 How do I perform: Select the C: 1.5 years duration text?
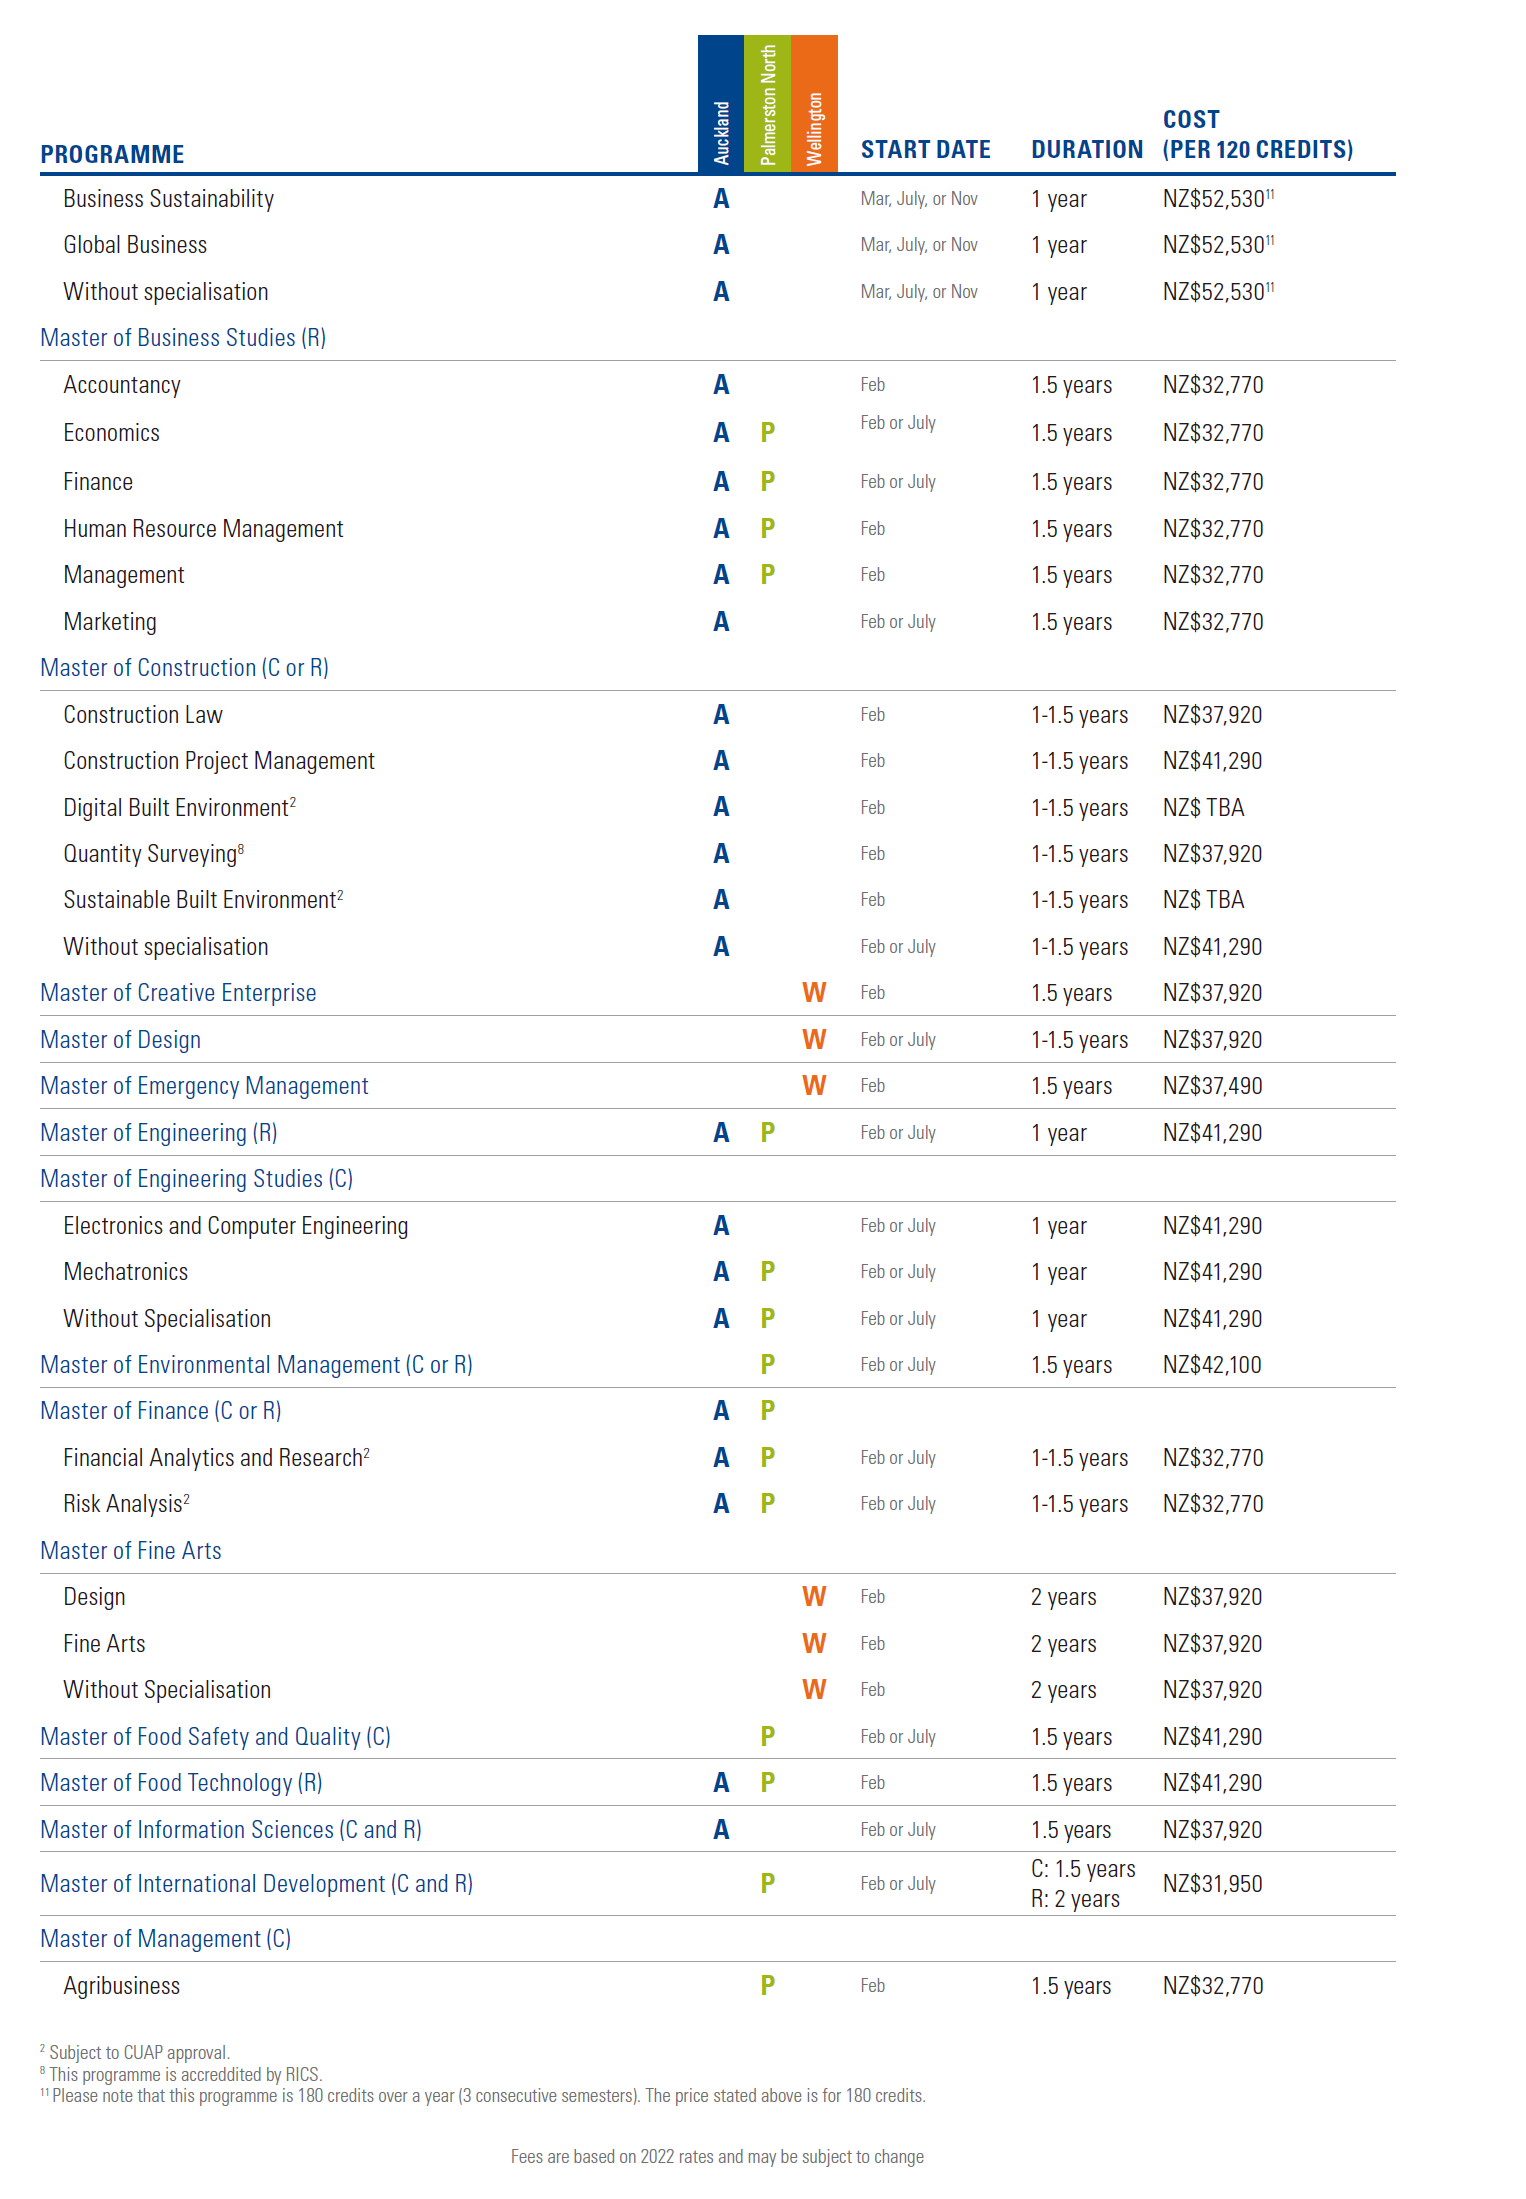pyautogui.click(x=1083, y=1869)
